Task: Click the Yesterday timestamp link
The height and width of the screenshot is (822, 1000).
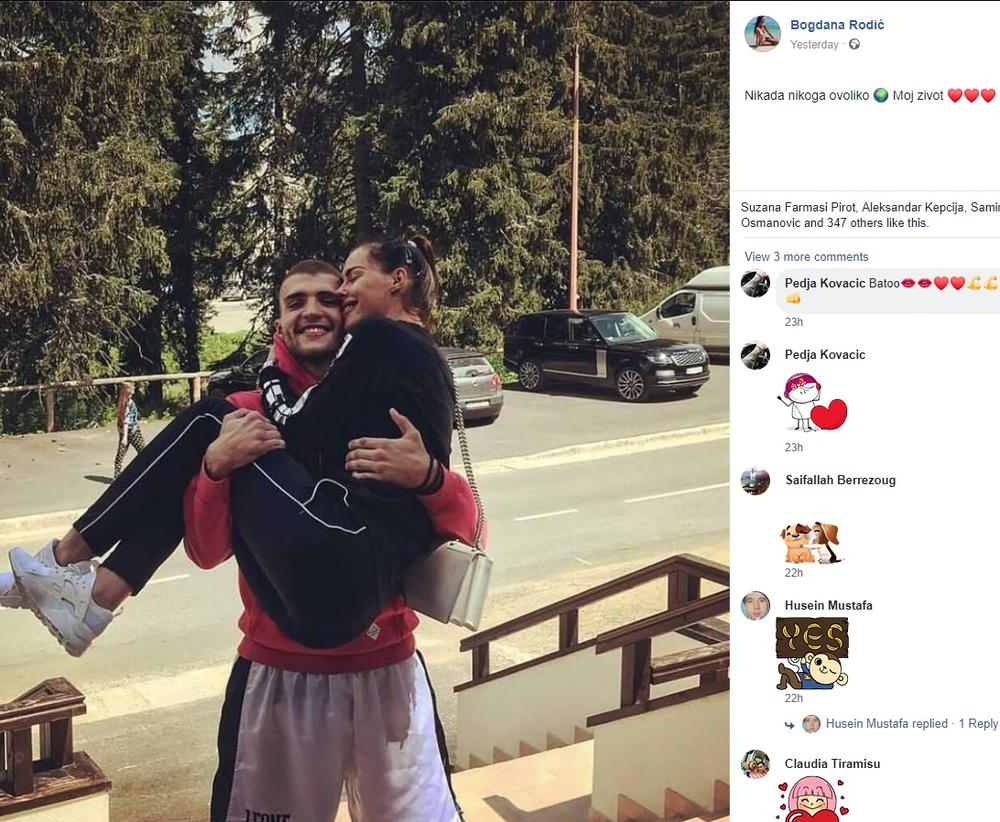Action: click(814, 45)
